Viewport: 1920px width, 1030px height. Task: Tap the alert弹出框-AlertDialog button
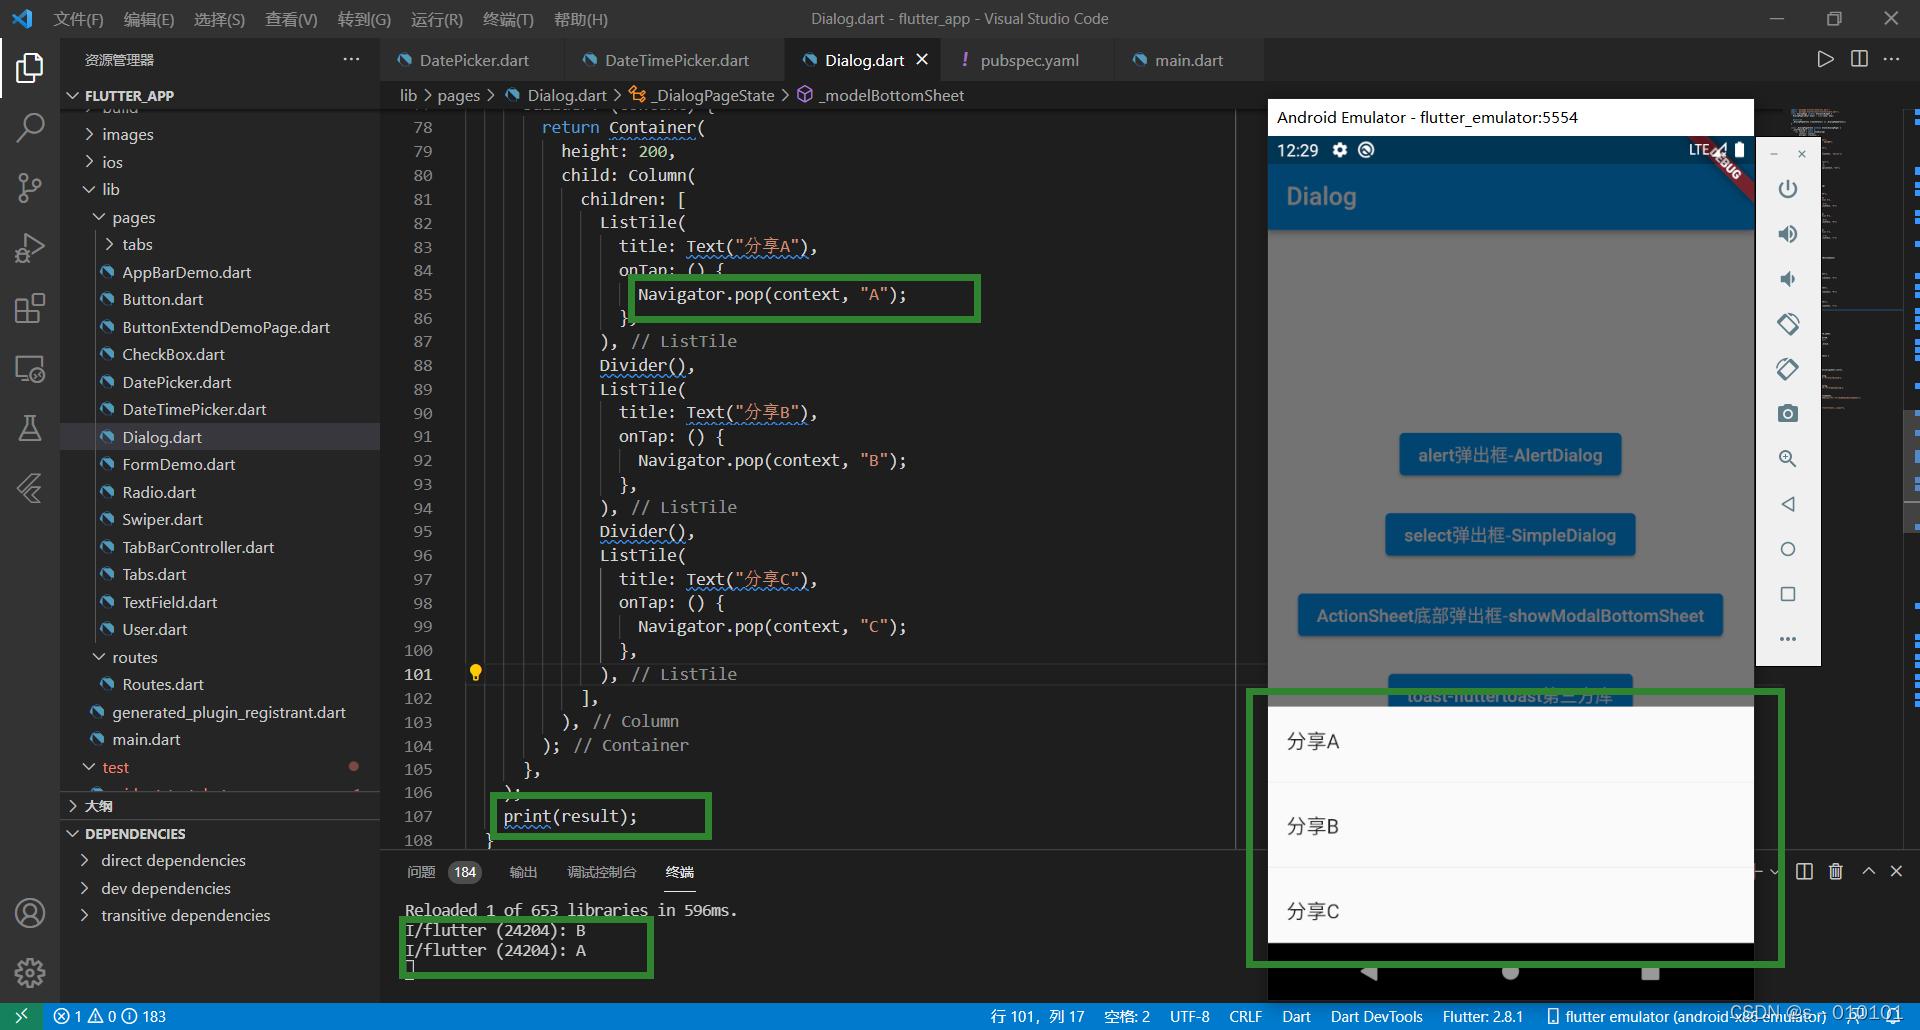tap(1510, 456)
